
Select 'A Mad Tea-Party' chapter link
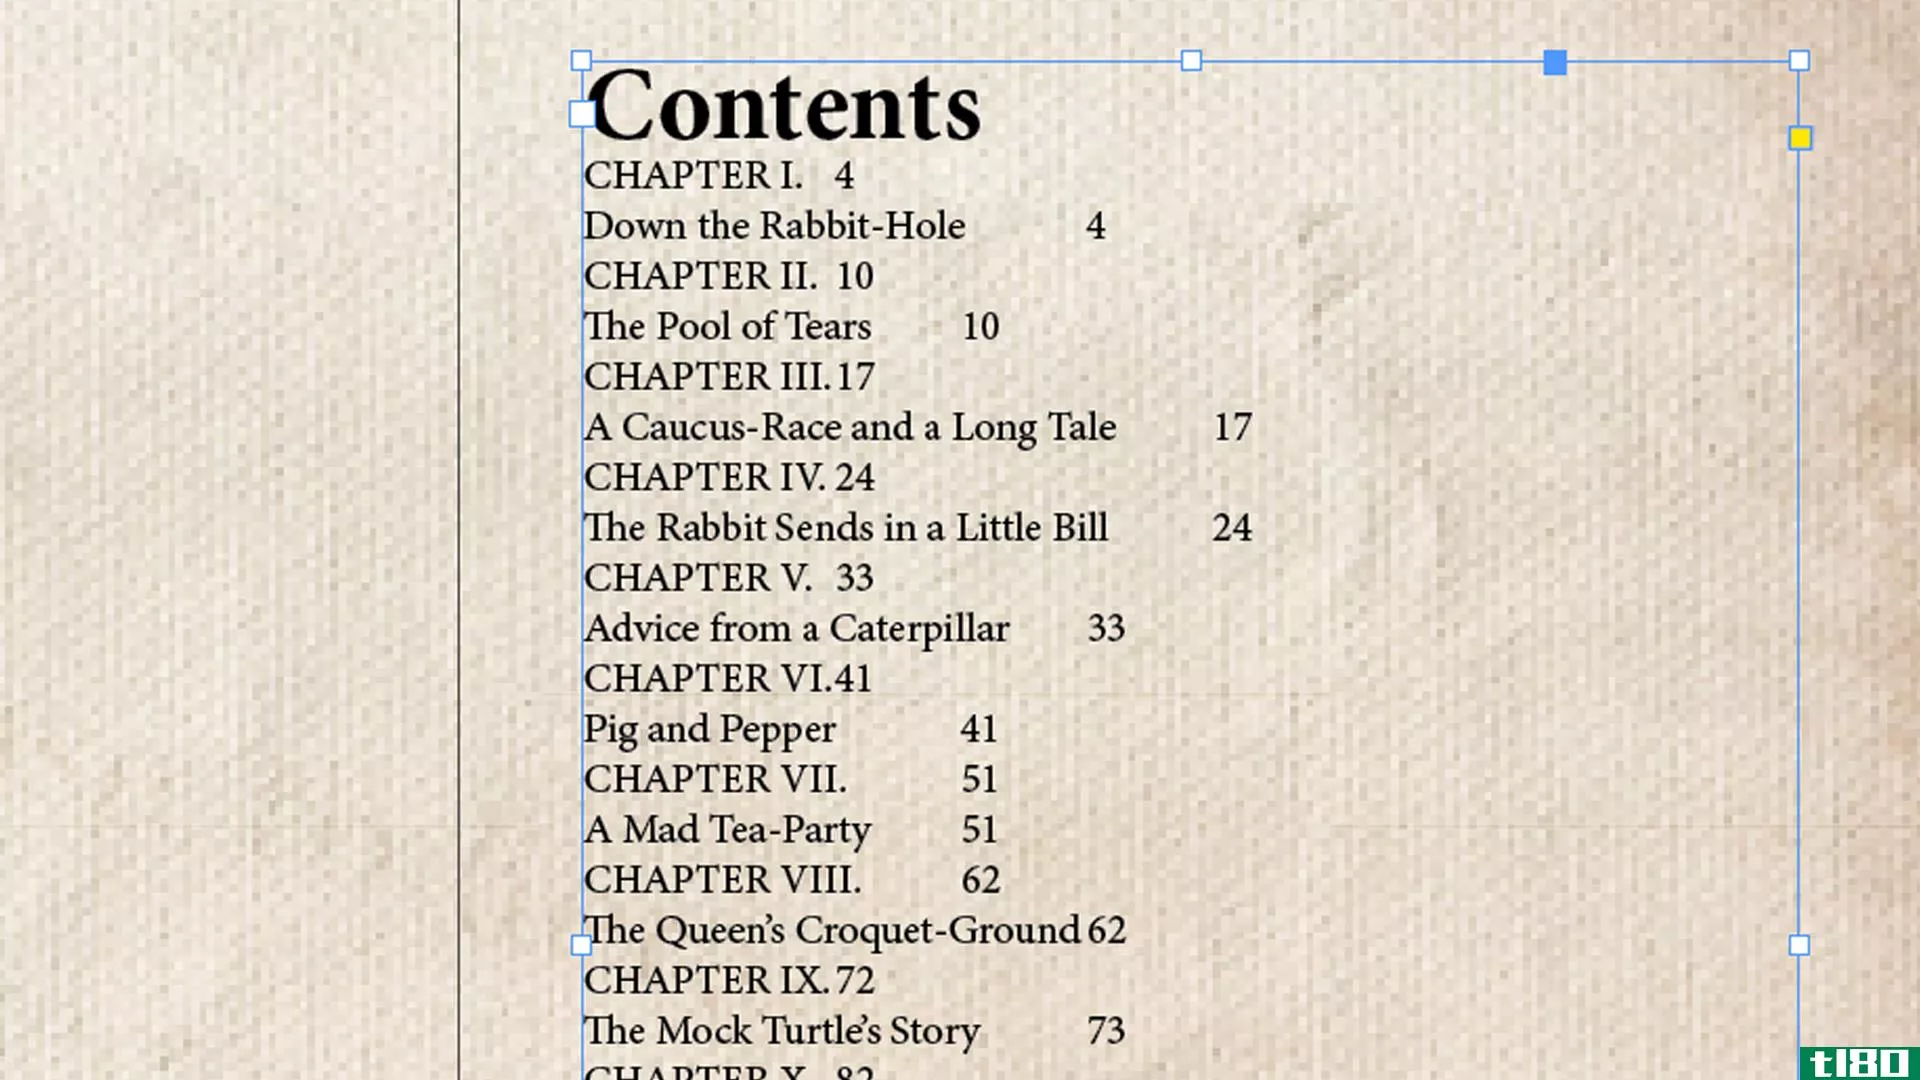pos(728,828)
